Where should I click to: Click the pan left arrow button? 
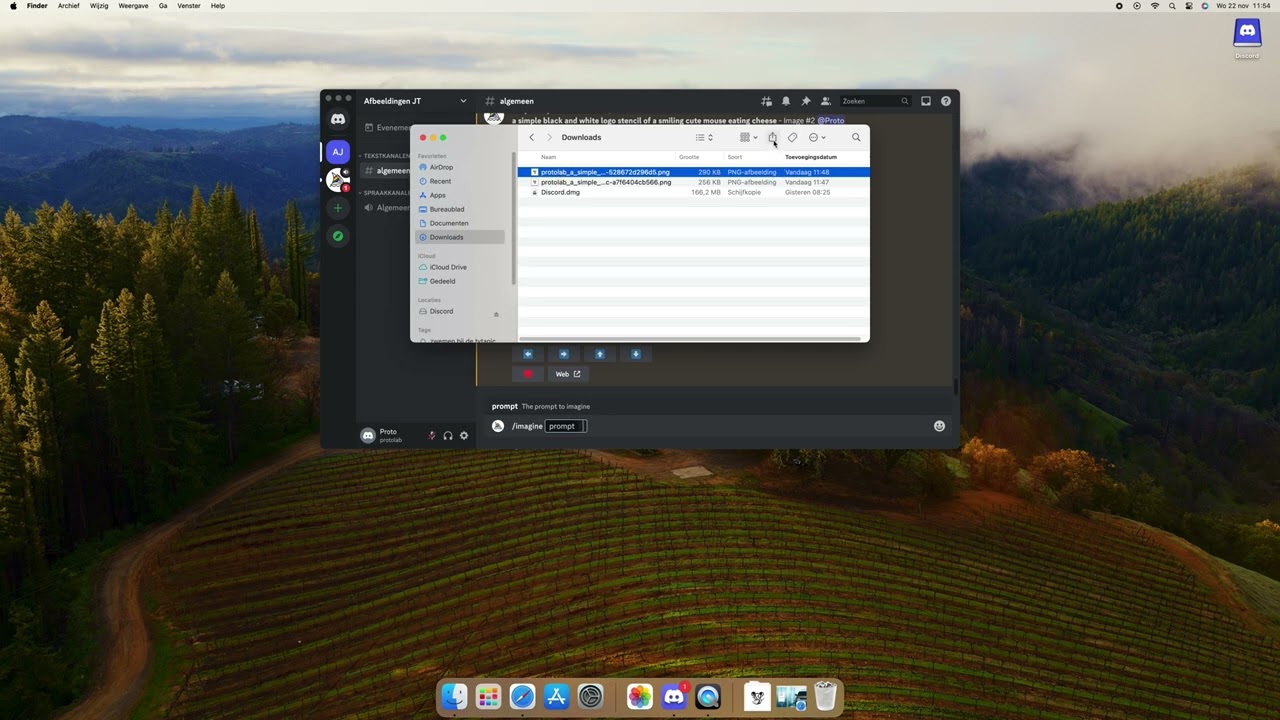(x=528, y=354)
